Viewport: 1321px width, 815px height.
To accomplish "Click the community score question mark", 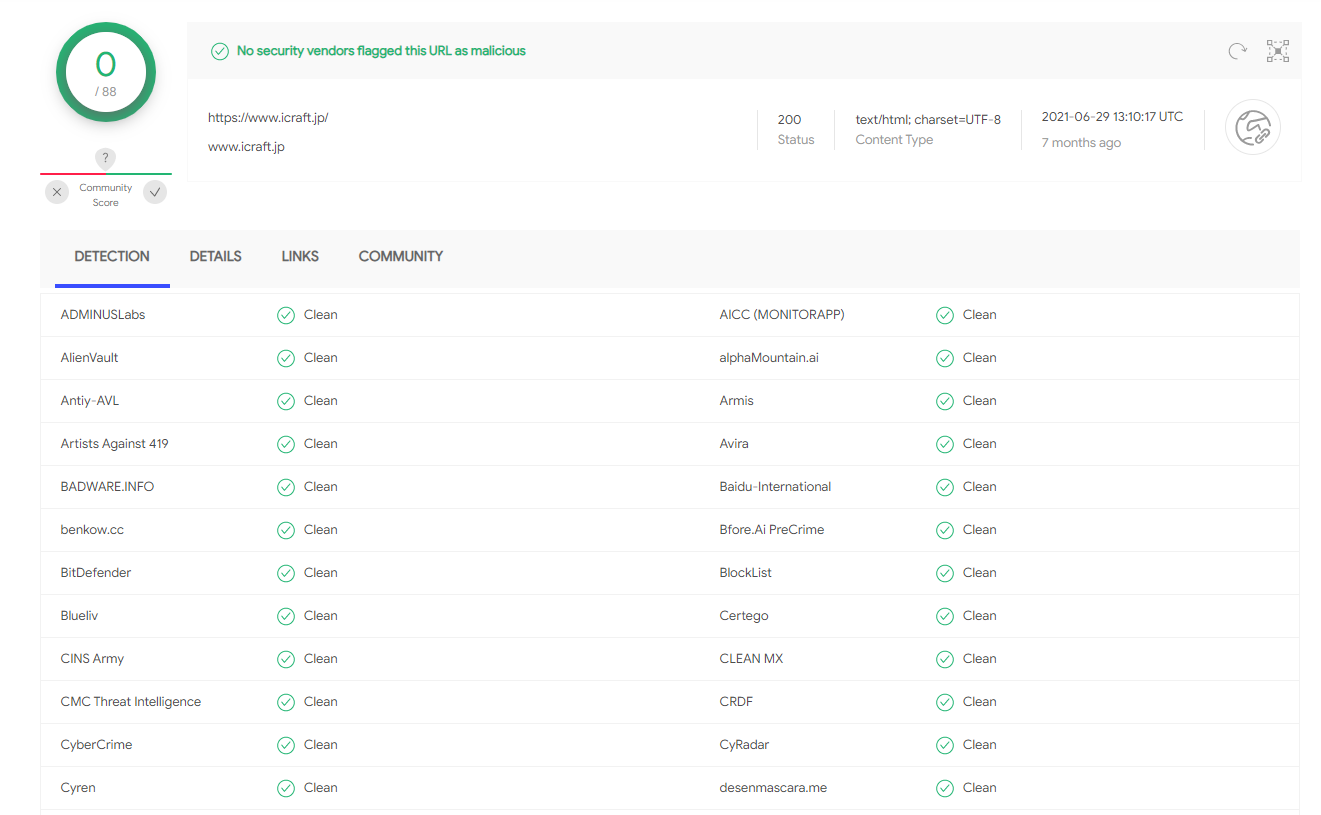I will coord(106,158).
